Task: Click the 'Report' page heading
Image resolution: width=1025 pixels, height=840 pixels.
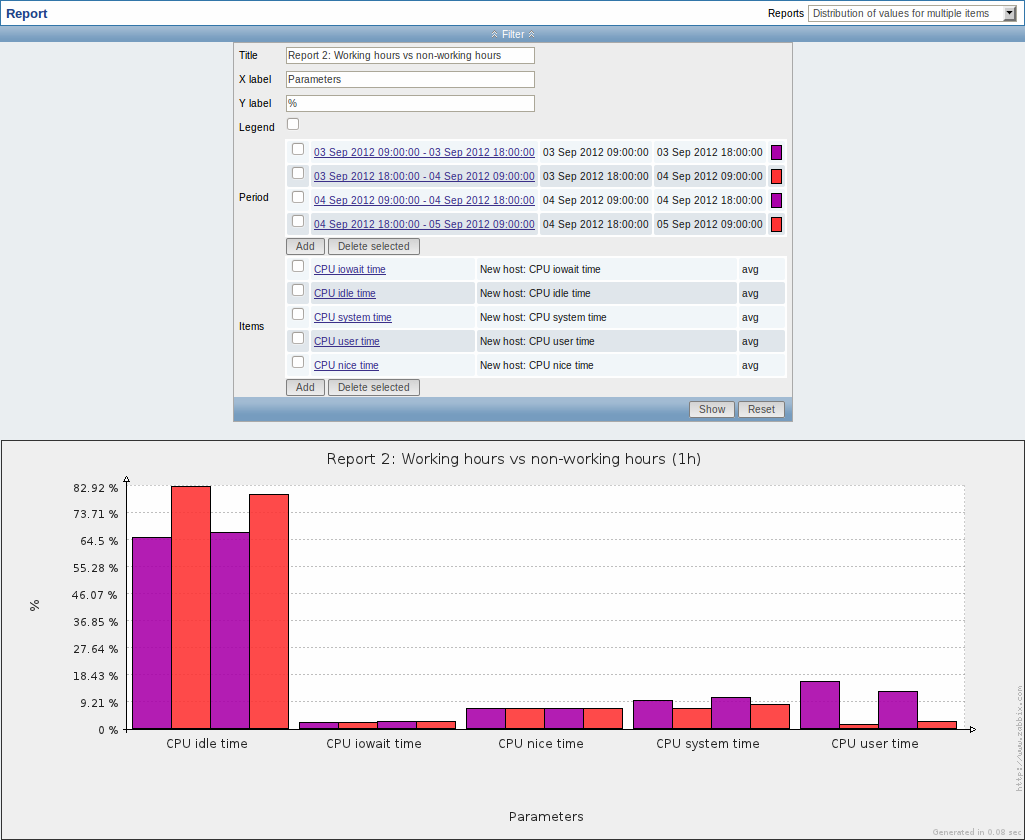Action: click(27, 14)
